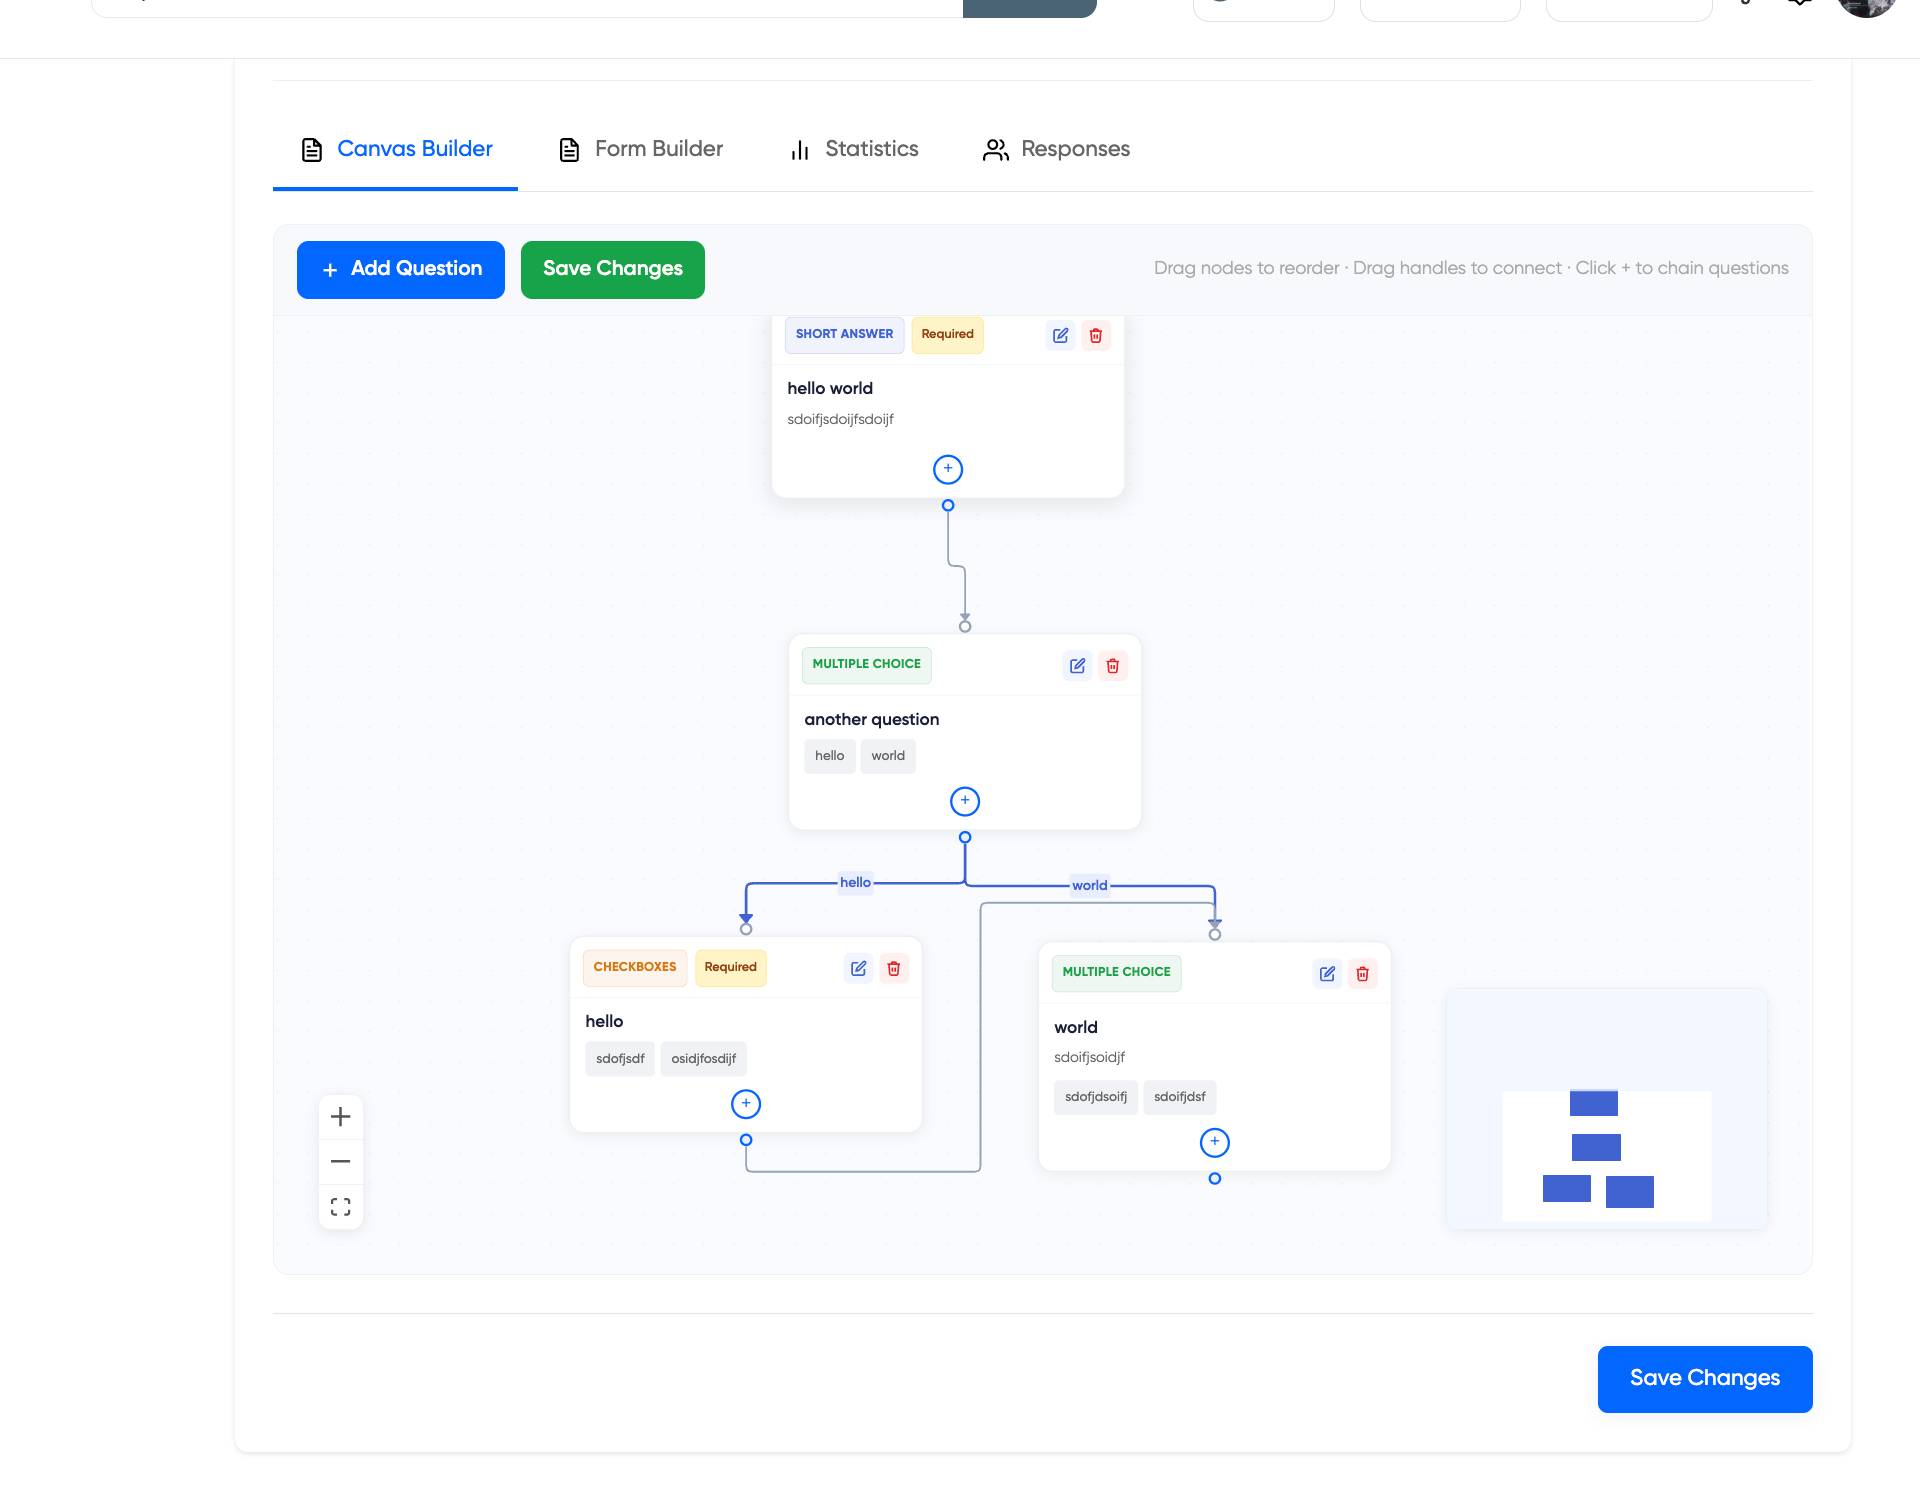The width and height of the screenshot is (1920, 1490).
Task: Edit the 'hello' checkboxes question
Action: (858, 968)
